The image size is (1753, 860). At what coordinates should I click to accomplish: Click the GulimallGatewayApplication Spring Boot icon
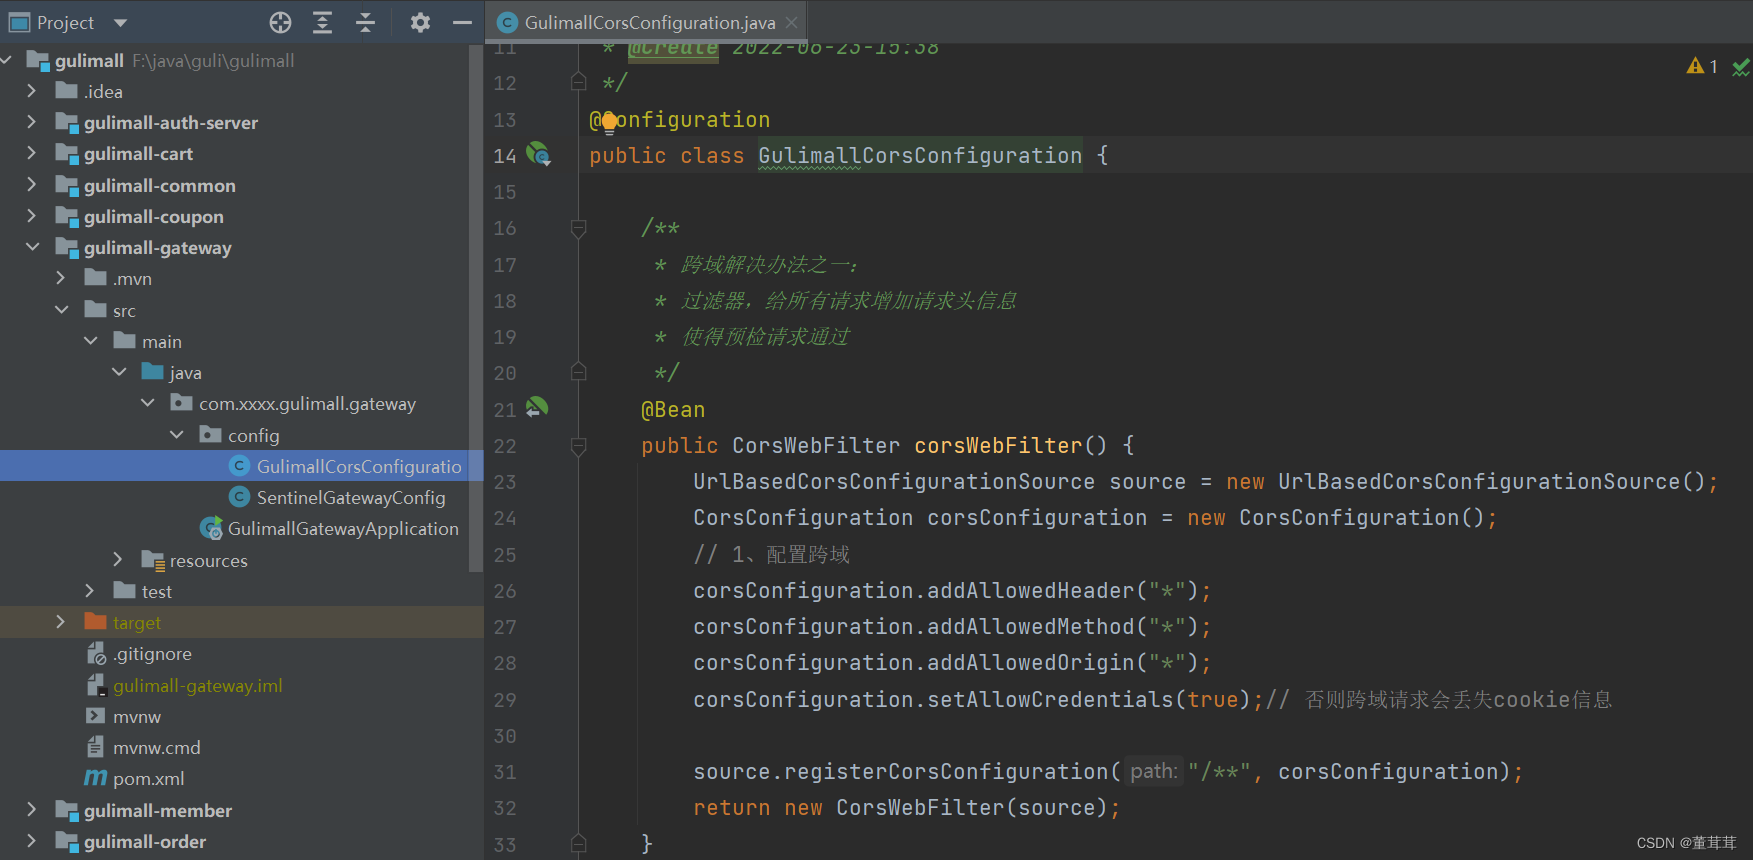[x=211, y=528]
